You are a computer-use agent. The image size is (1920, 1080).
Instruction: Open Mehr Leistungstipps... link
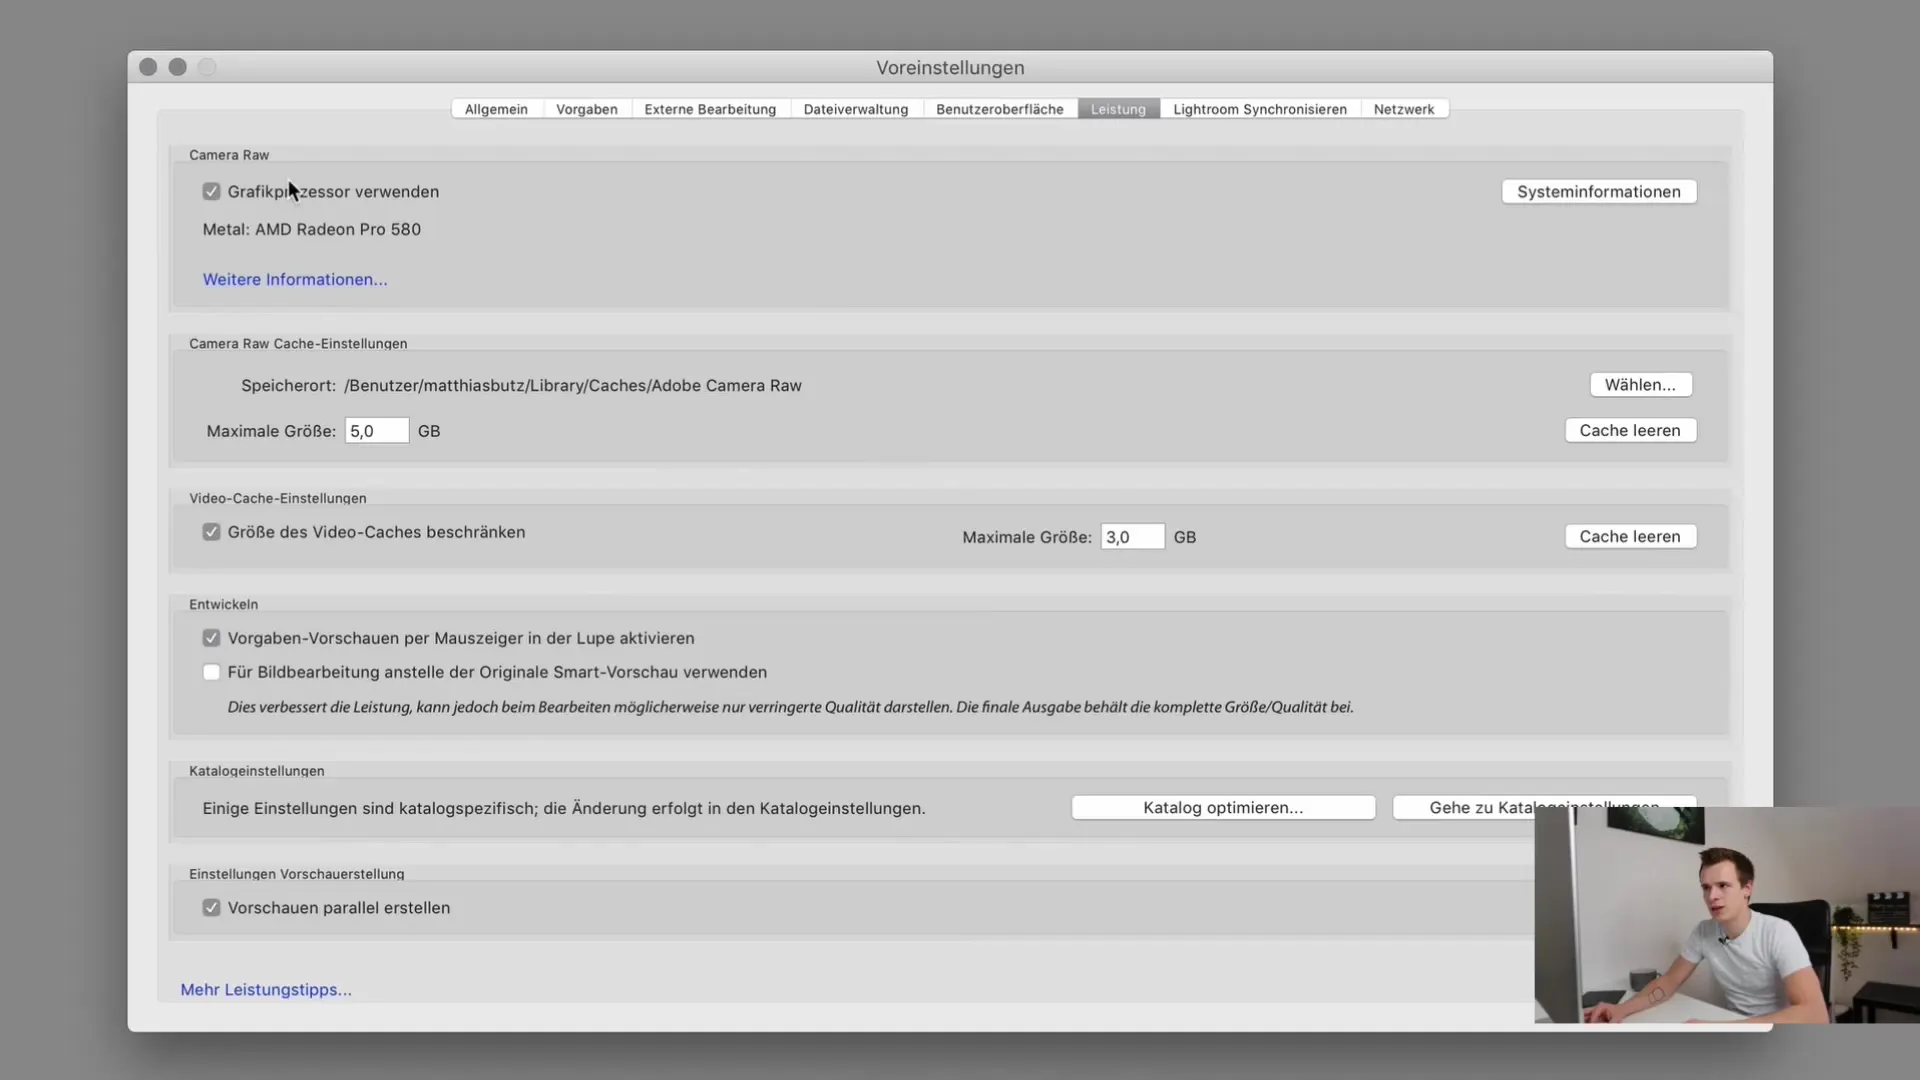point(266,990)
